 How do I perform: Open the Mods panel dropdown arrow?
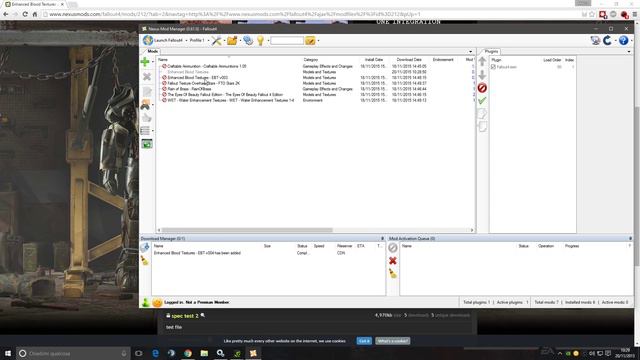(x=470, y=52)
